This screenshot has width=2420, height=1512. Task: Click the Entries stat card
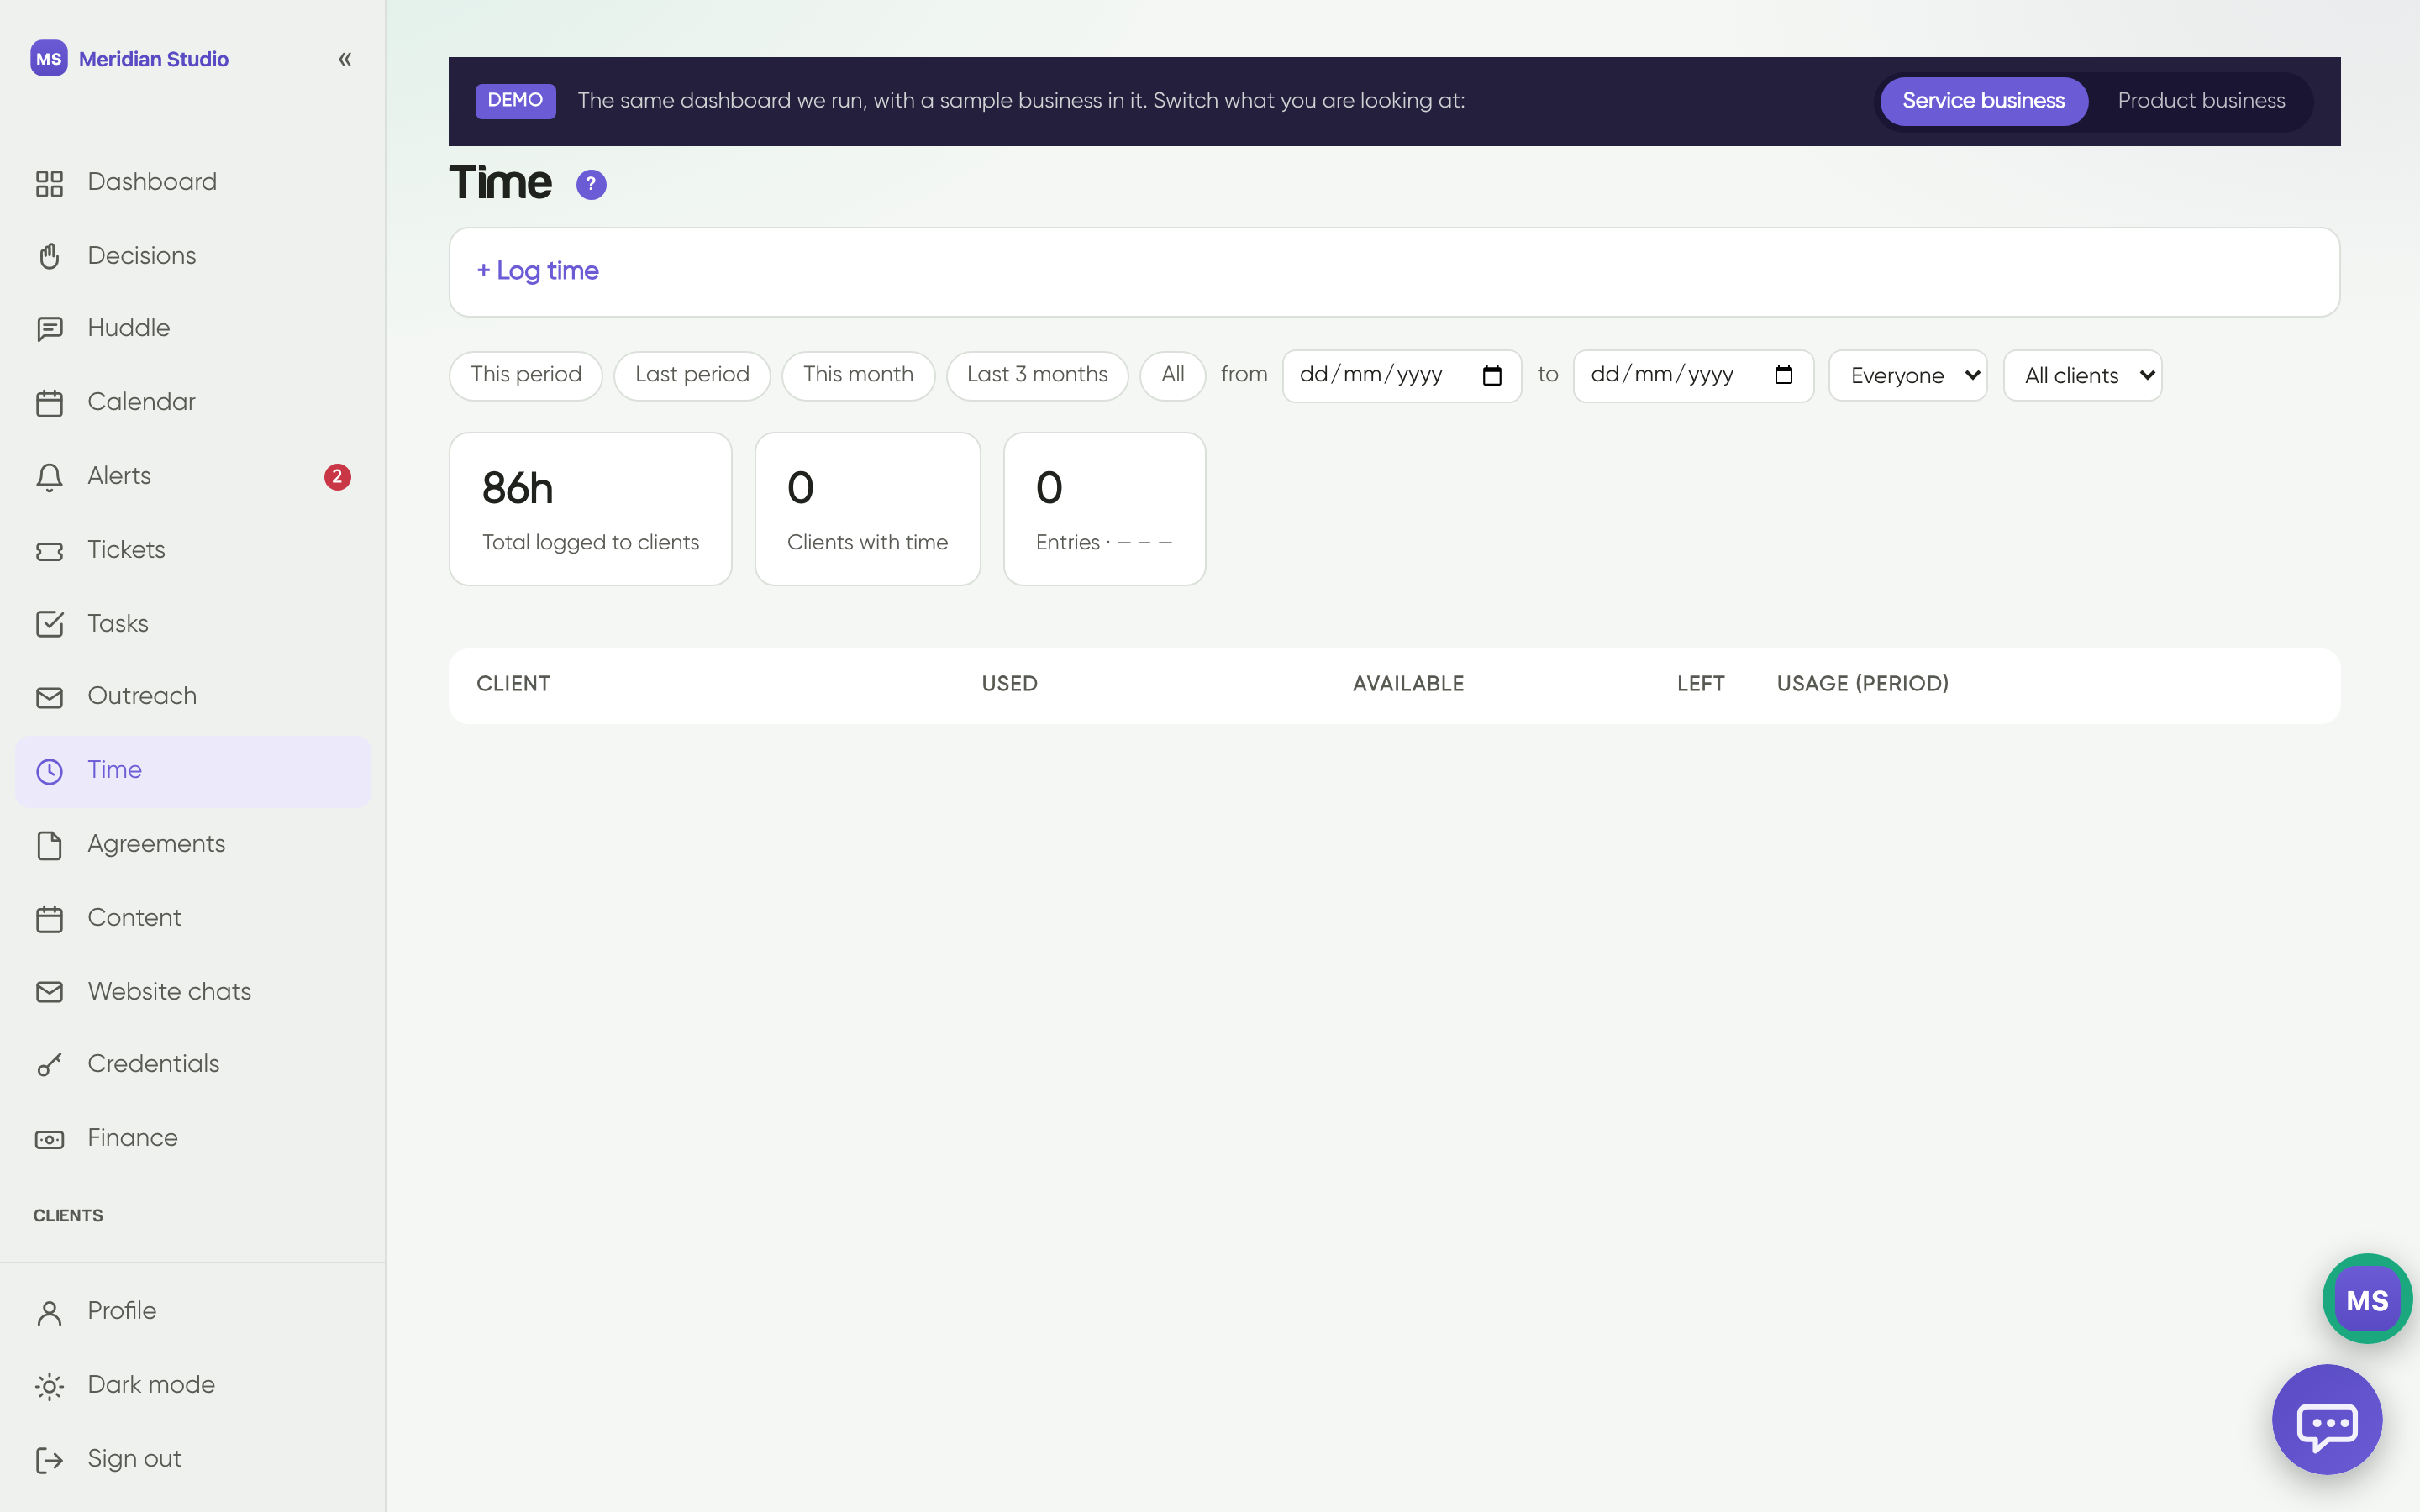[1104, 509]
